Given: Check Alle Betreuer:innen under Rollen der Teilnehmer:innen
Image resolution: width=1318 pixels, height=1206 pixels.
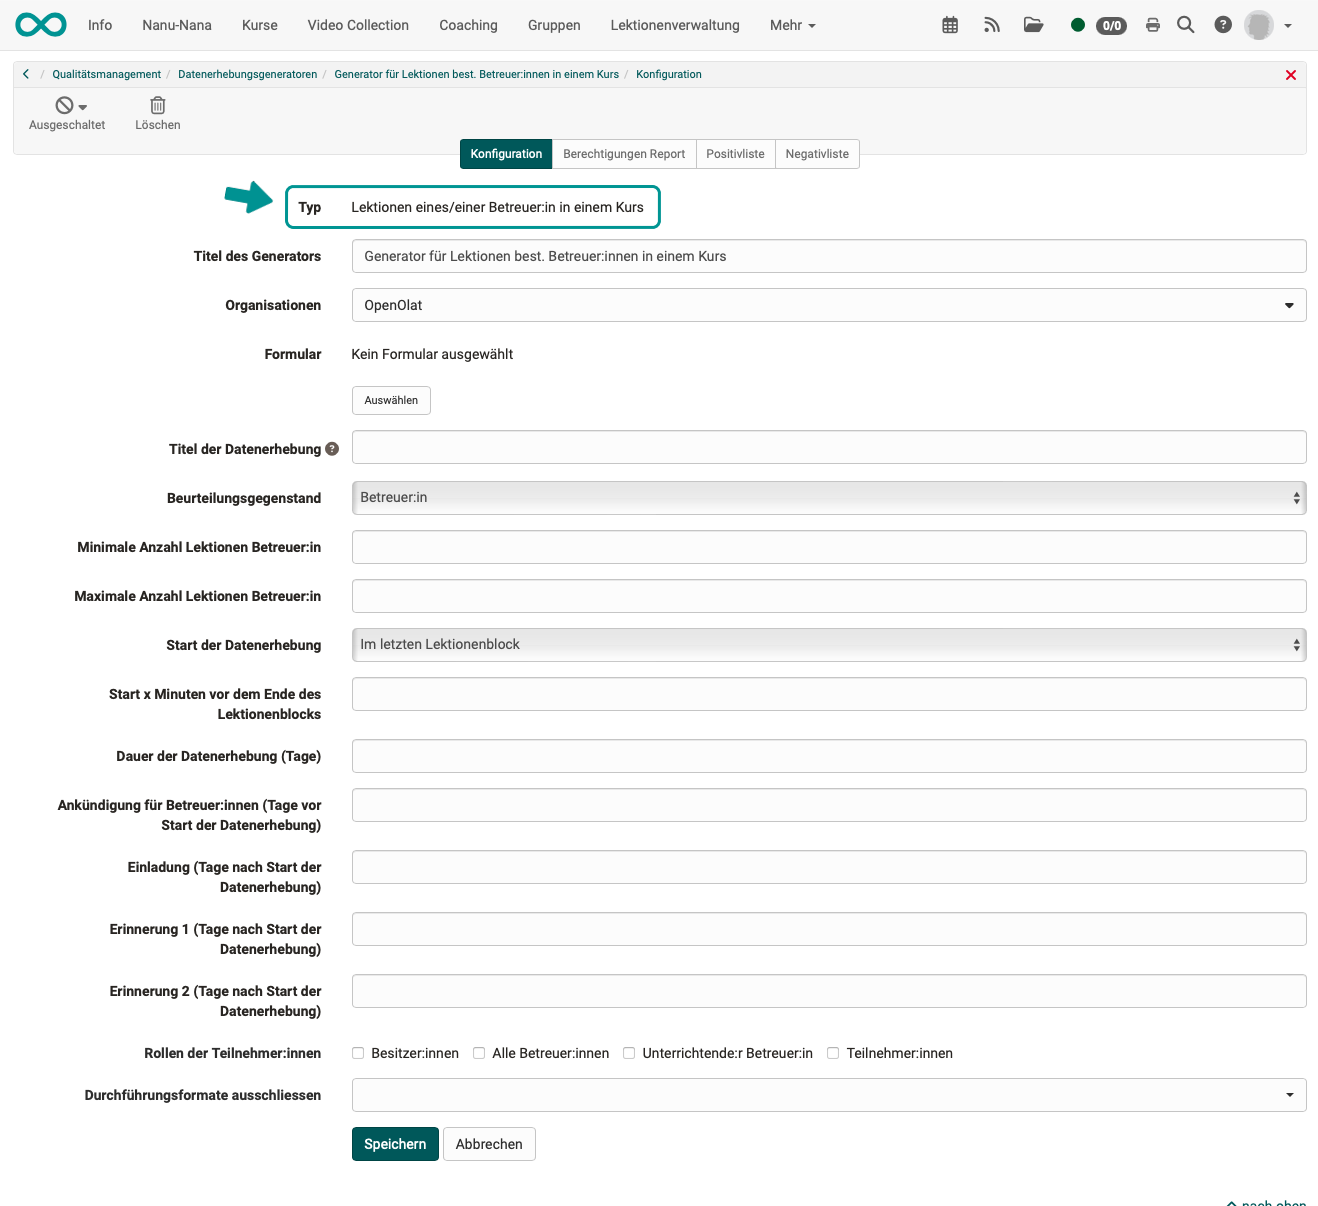Looking at the screenshot, I should 479,1053.
